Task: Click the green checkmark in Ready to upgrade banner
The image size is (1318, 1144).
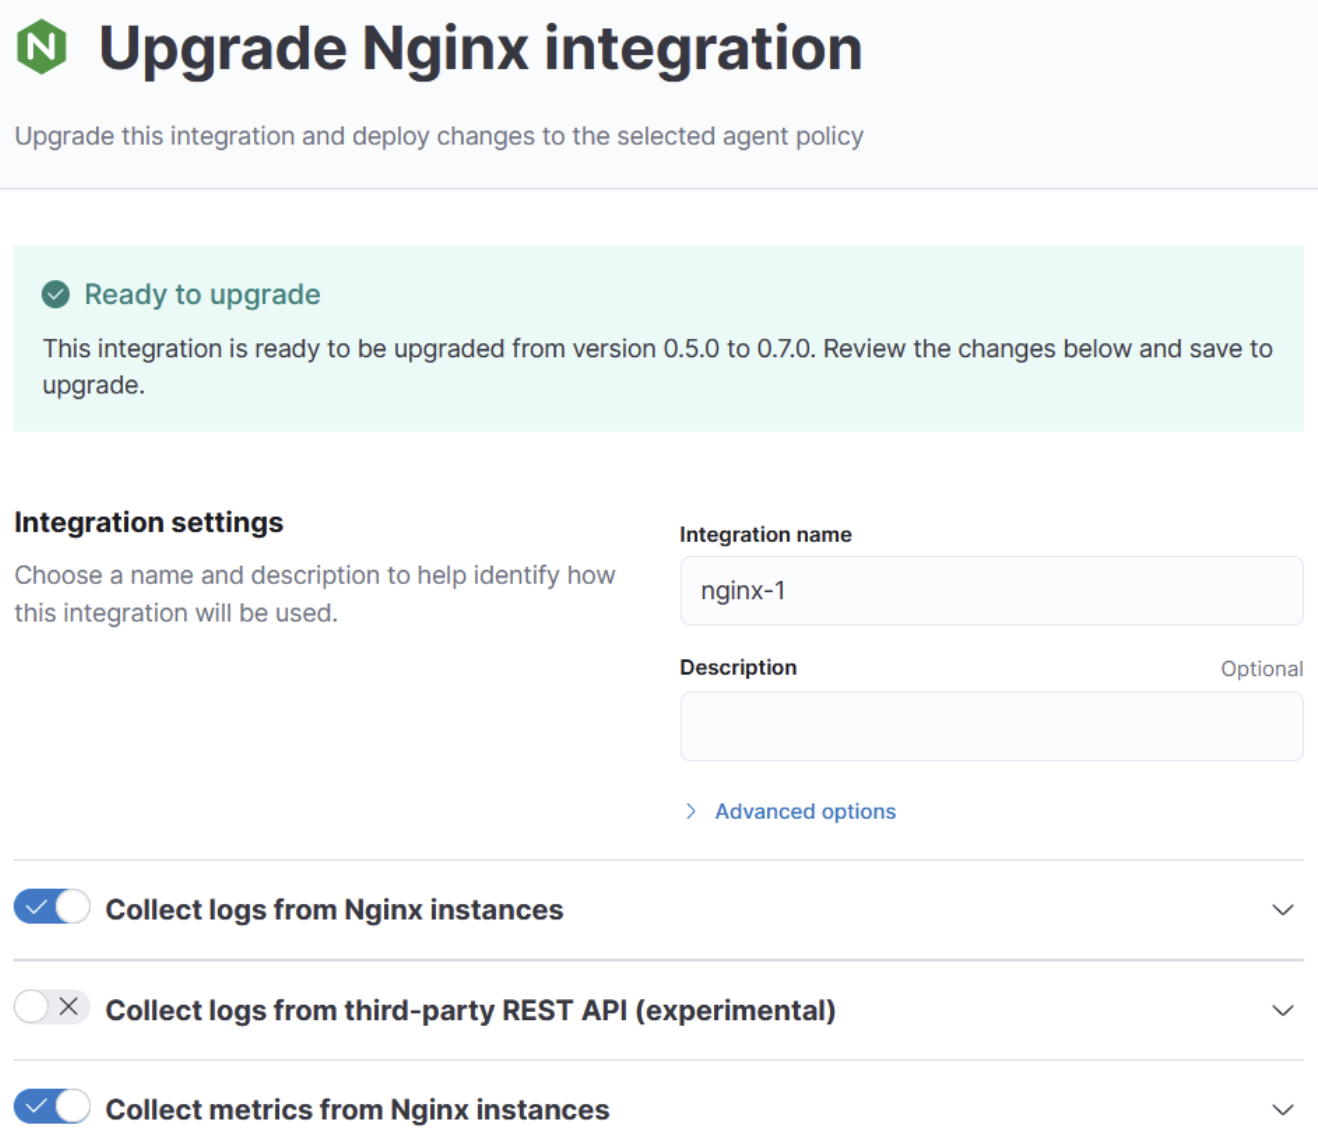Action: point(55,295)
